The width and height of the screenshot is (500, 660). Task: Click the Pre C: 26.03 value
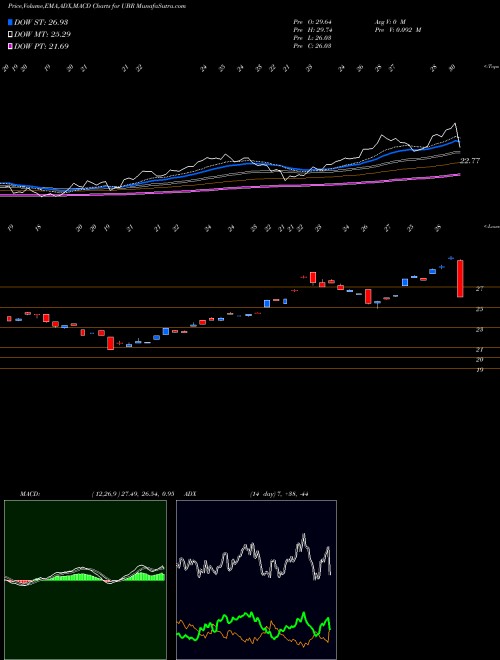point(312,46)
